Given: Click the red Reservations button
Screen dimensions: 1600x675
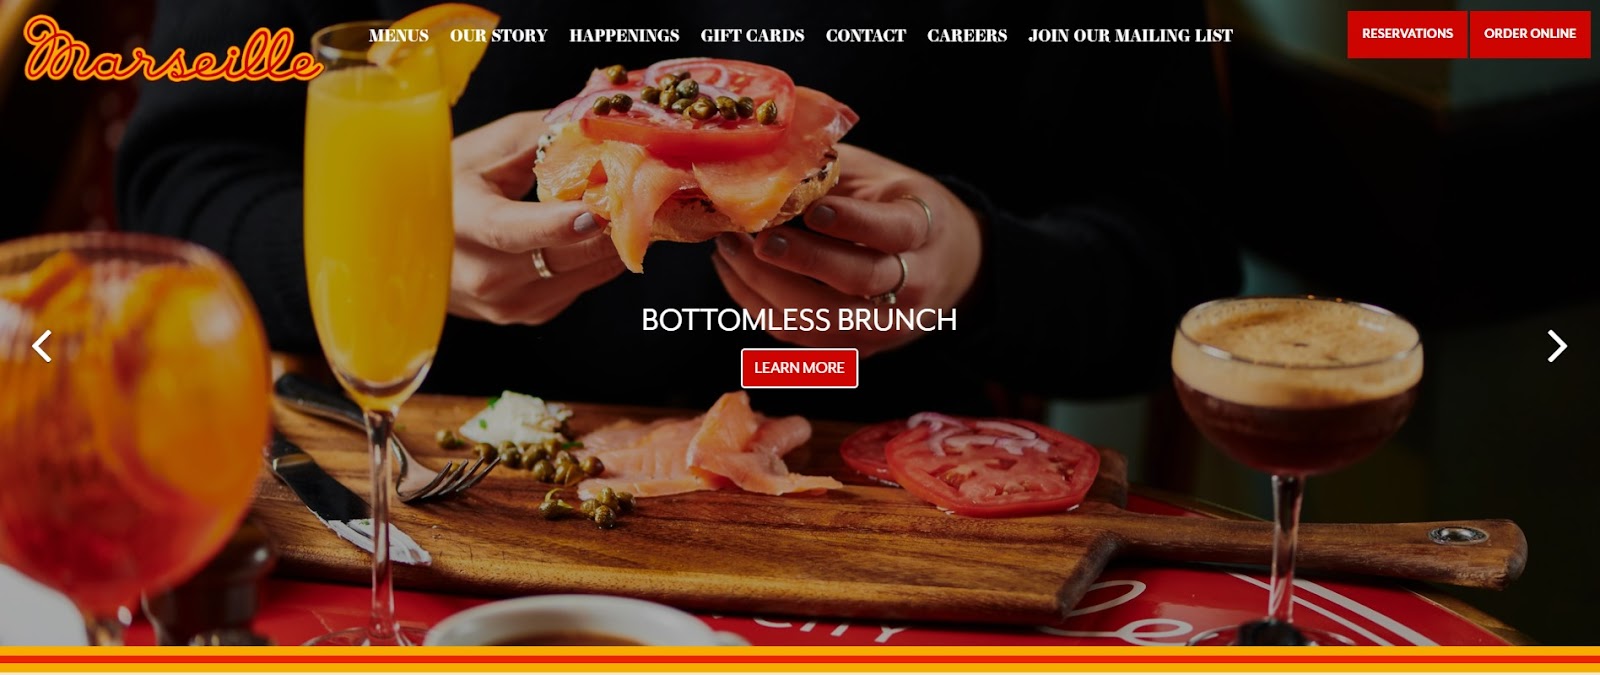Looking at the screenshot, I should pyautogui.click(x=1407, y=34).
